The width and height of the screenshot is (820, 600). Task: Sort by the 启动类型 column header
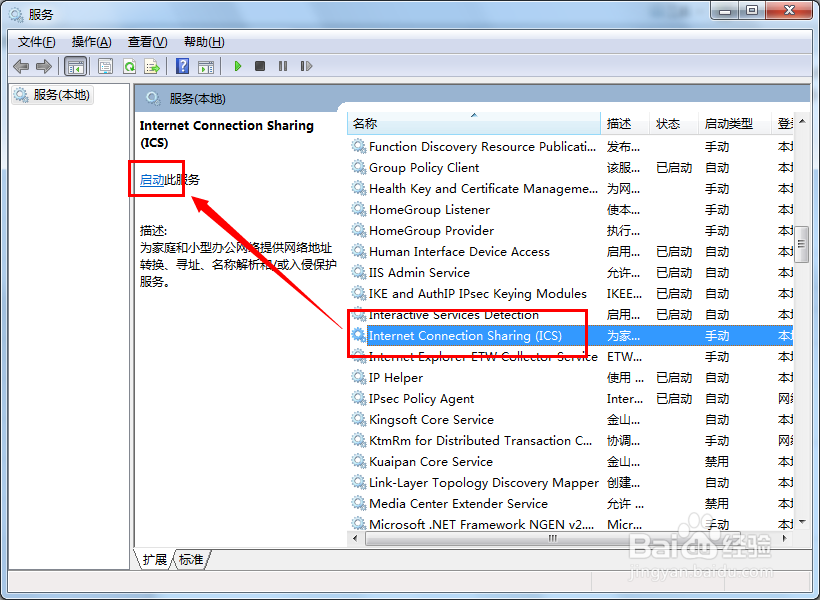pyautogui.click(x=734, y=123)
